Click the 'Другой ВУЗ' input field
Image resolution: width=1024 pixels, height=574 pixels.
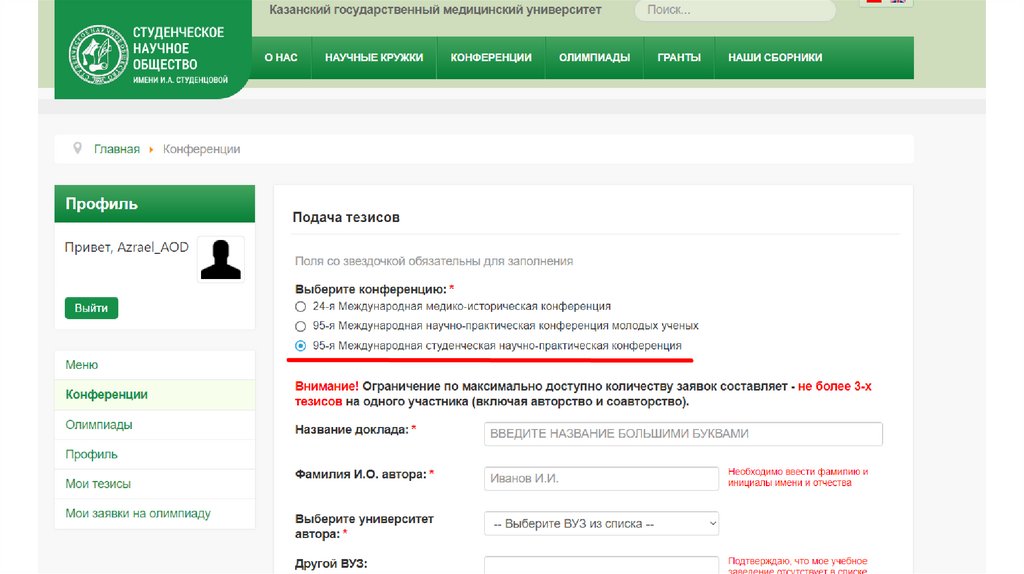pos(601,566)
